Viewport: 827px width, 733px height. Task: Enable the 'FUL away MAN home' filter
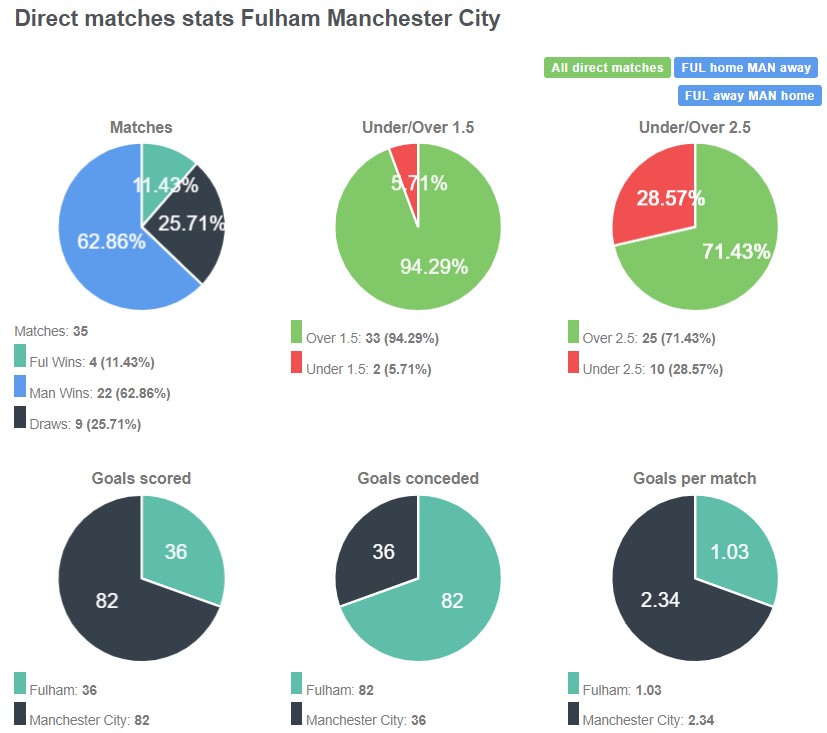[748, 96]
